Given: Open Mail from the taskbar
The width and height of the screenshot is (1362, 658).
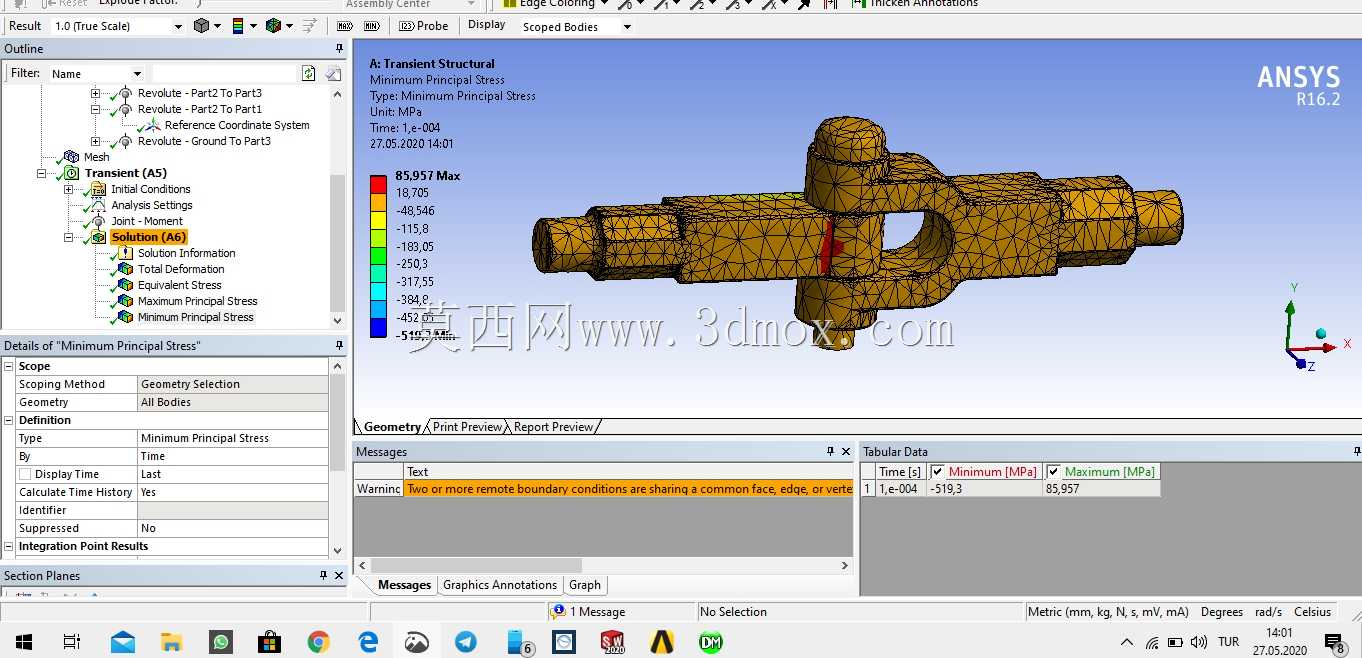Looking at the screenshot, I should coord(123,642).
